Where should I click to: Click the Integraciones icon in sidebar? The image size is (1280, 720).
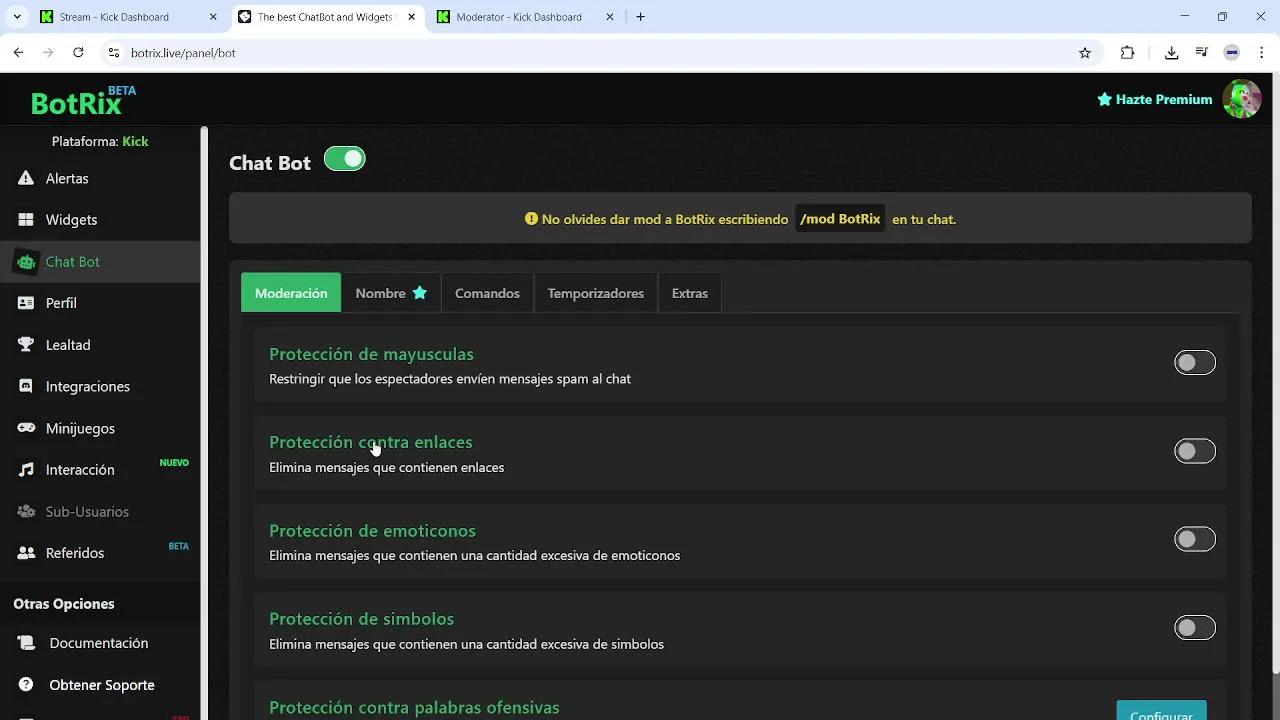26,386
